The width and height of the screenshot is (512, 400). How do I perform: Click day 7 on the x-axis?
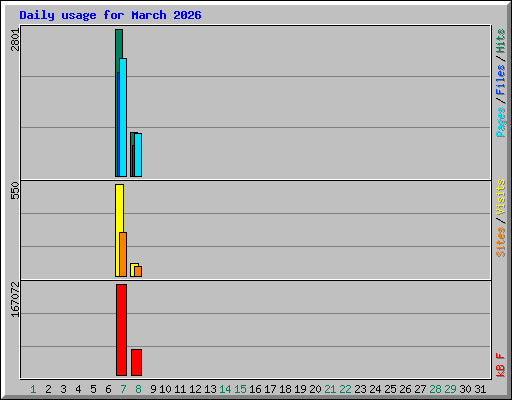tap(123, 389)
